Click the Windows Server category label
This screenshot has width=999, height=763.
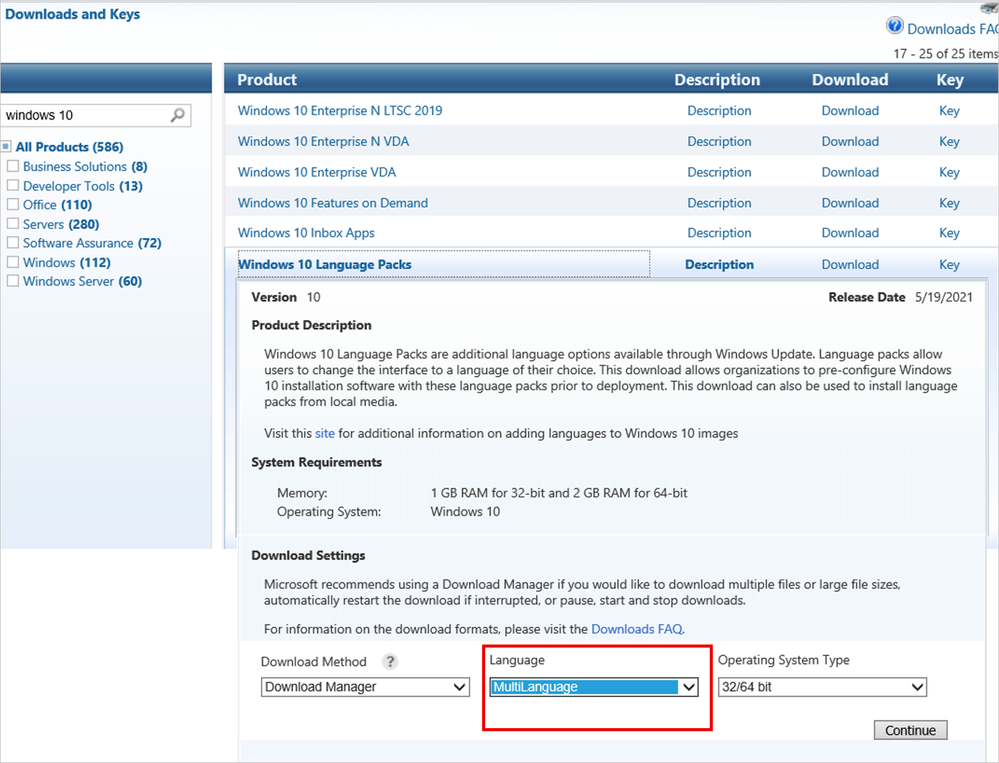[82, 282]
